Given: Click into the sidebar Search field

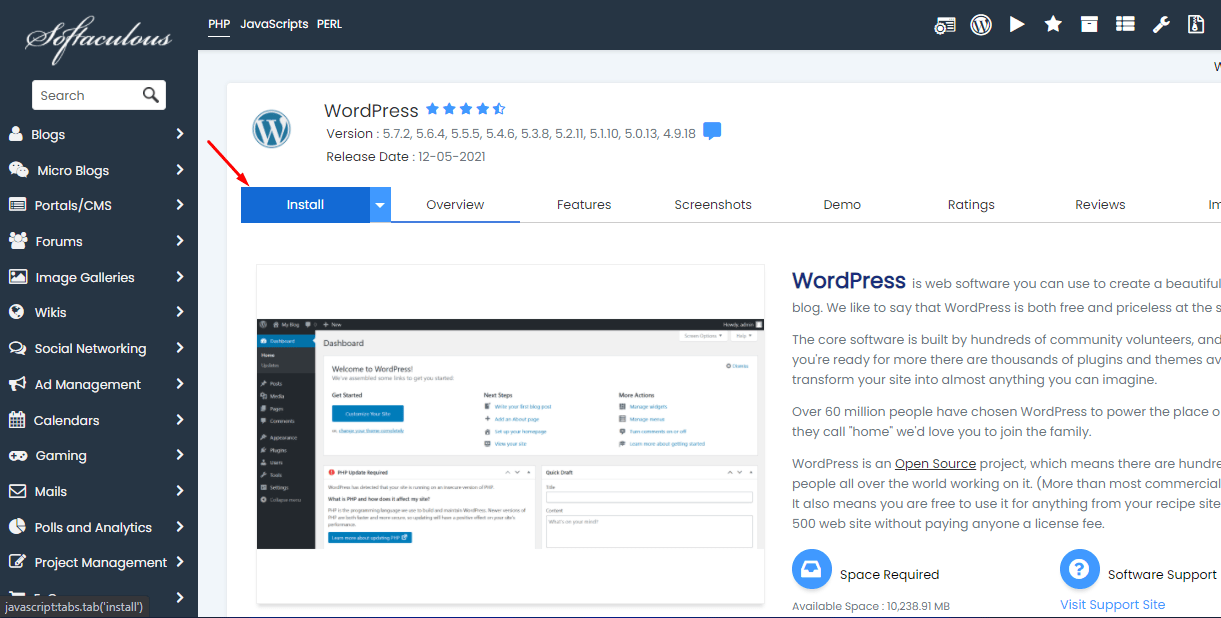Looking at the screenshot, I should [85, 96].
